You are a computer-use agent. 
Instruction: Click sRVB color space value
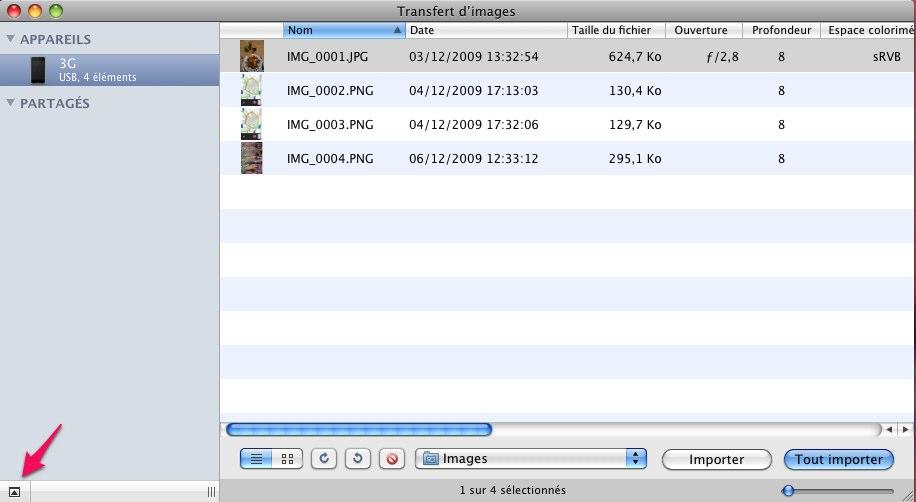point(887,57)
